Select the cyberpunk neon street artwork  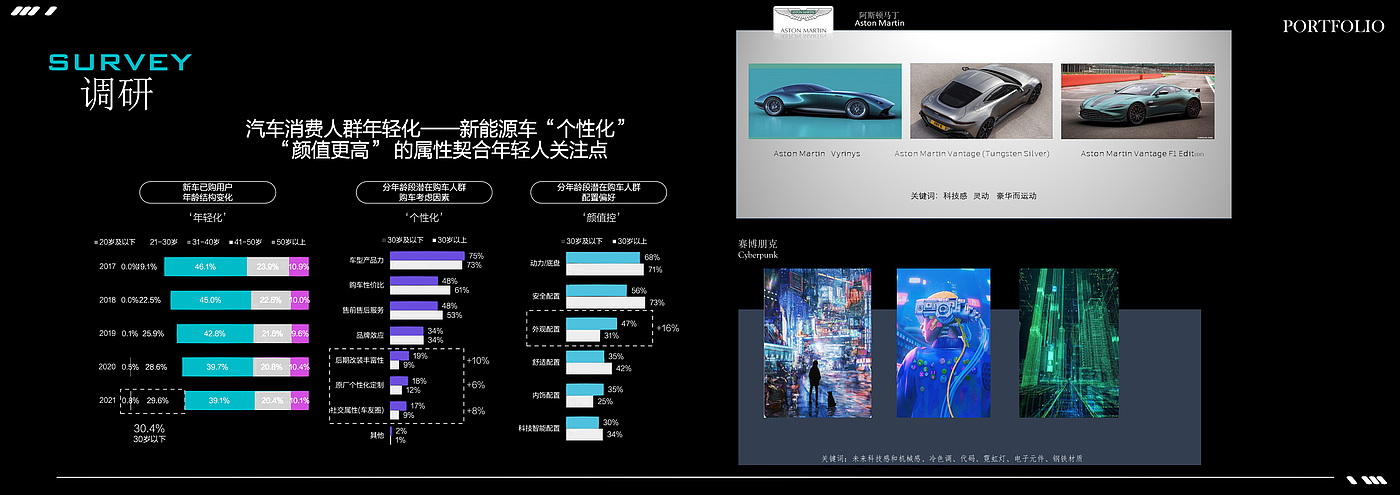click(817, 343)
